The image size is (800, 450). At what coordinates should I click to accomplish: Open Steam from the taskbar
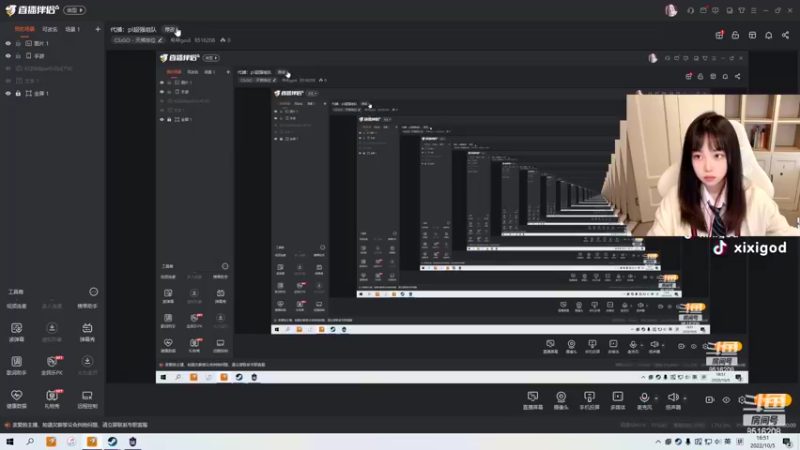(x=112, y=441)
